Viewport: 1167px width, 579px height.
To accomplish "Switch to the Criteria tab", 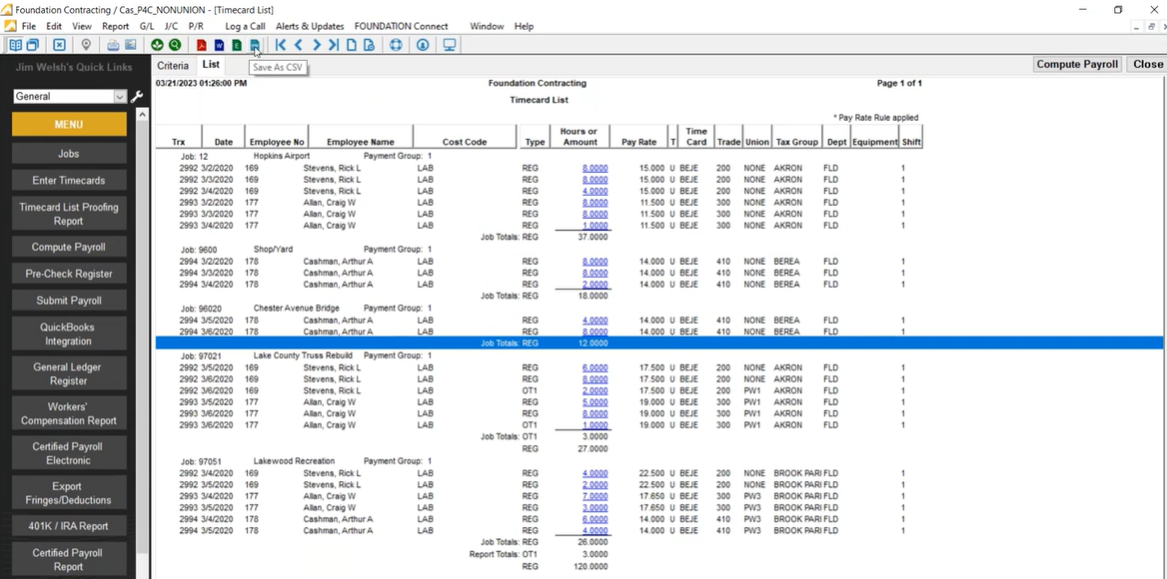I will [x=172, y=64].
